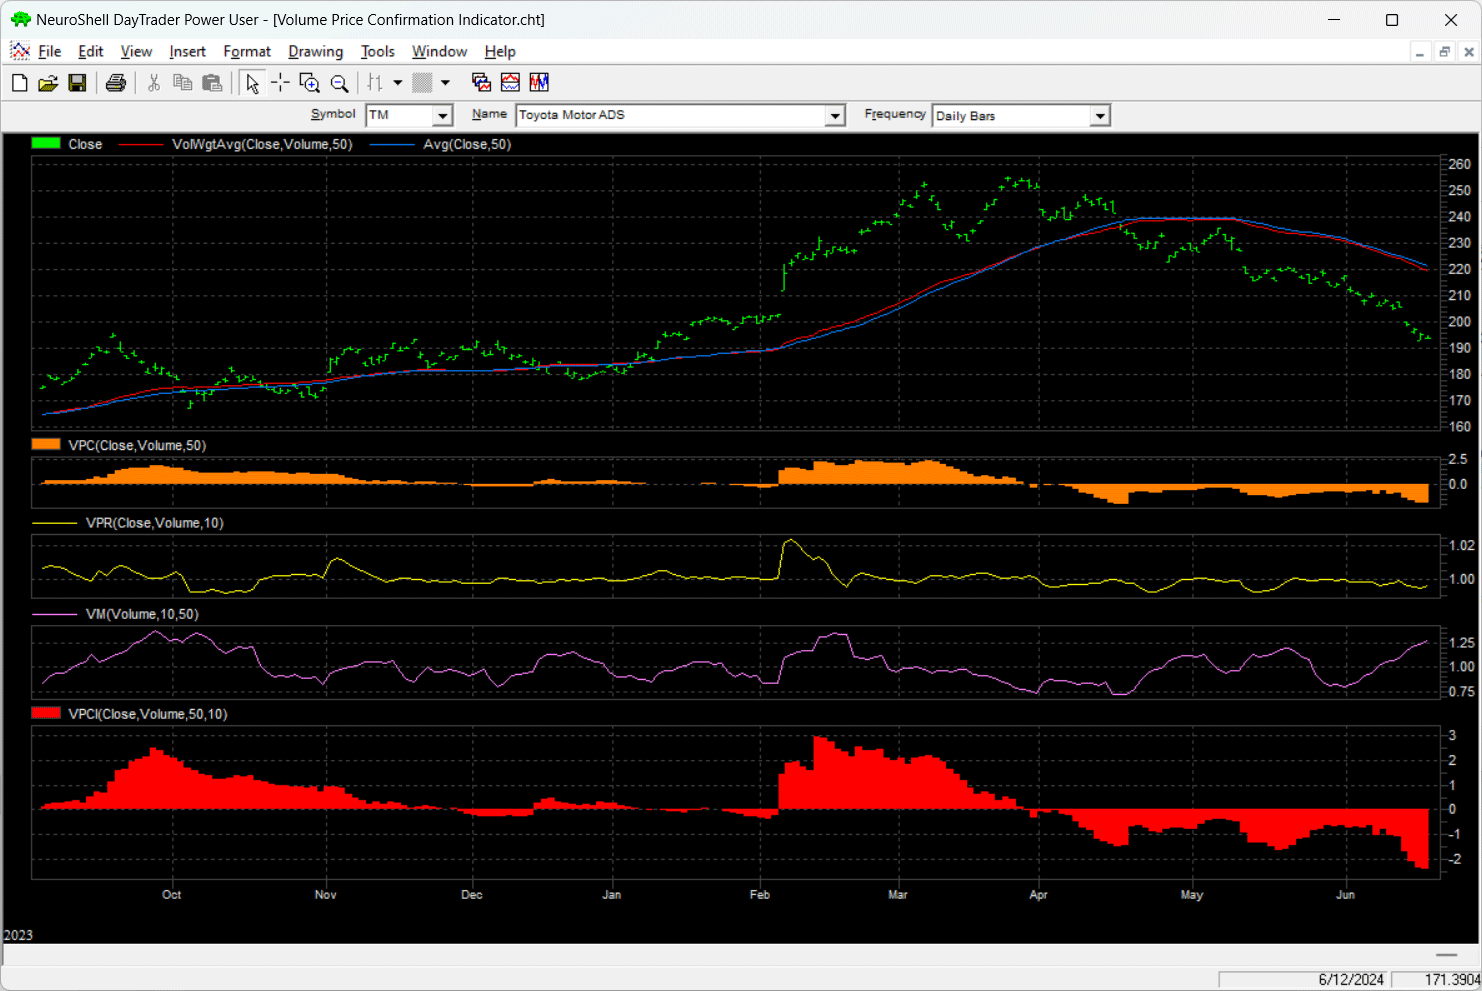Select the Avg(Close,50) legend label

pos(467,144)
